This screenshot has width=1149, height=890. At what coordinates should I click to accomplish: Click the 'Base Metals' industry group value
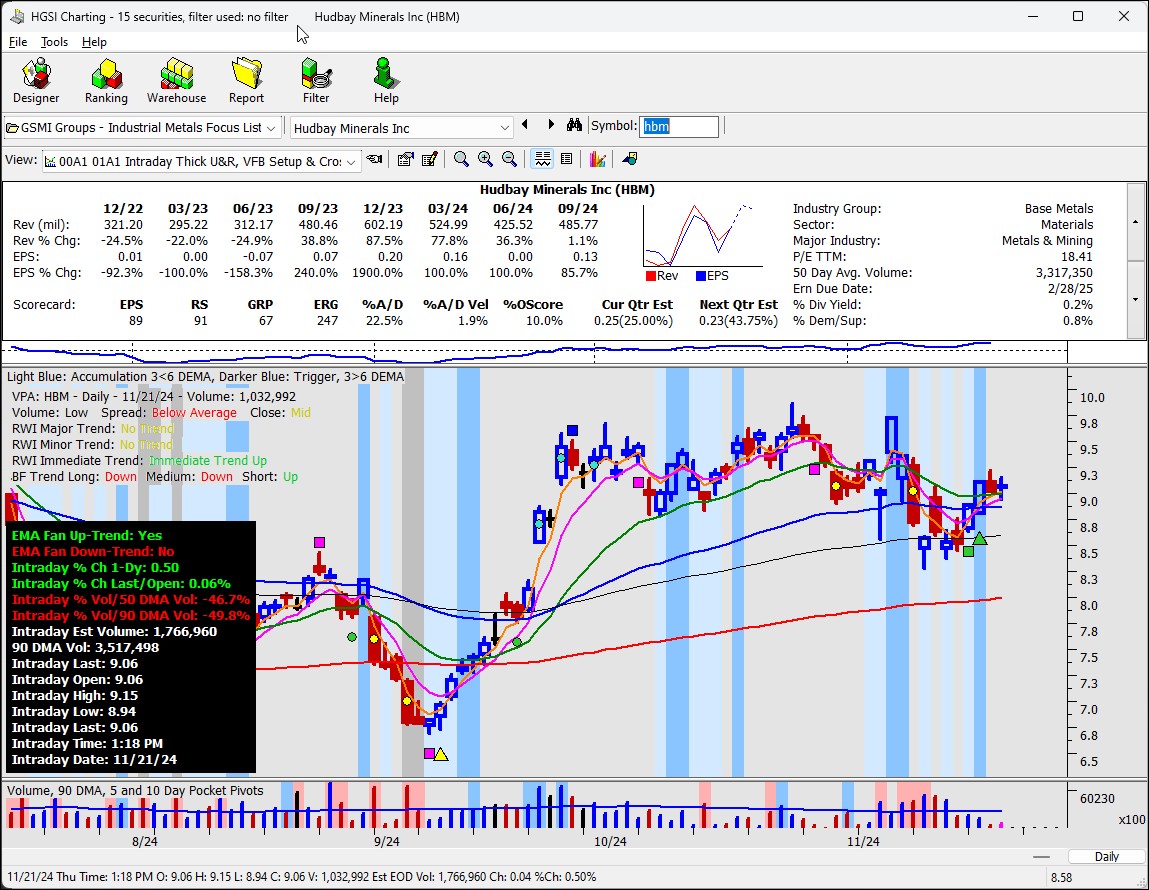click(1059, 209)
